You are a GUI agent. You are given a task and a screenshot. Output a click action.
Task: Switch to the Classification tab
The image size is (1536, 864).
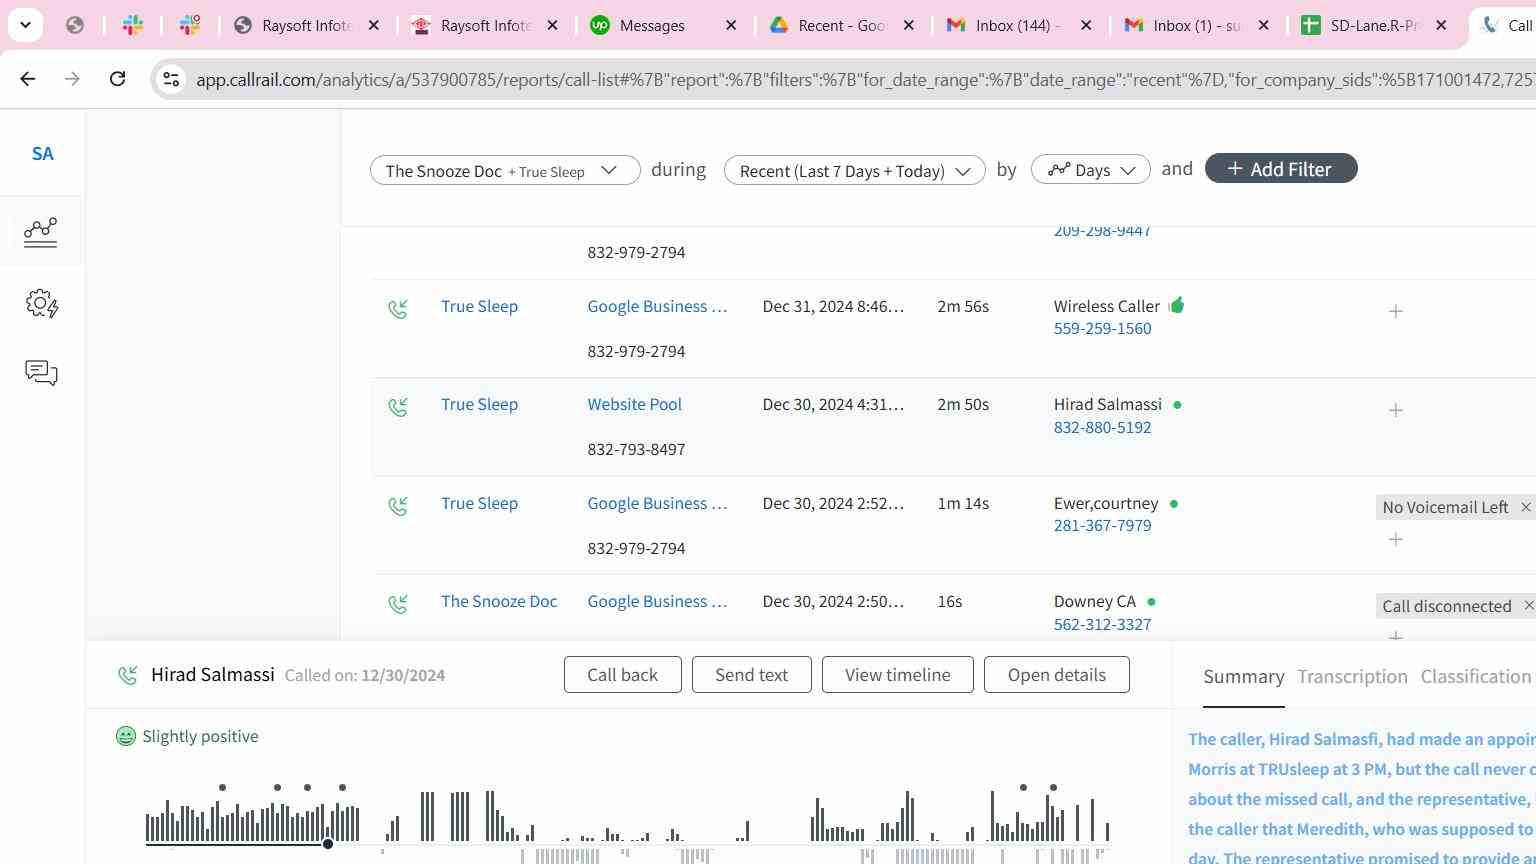[x=1475, y=677]
